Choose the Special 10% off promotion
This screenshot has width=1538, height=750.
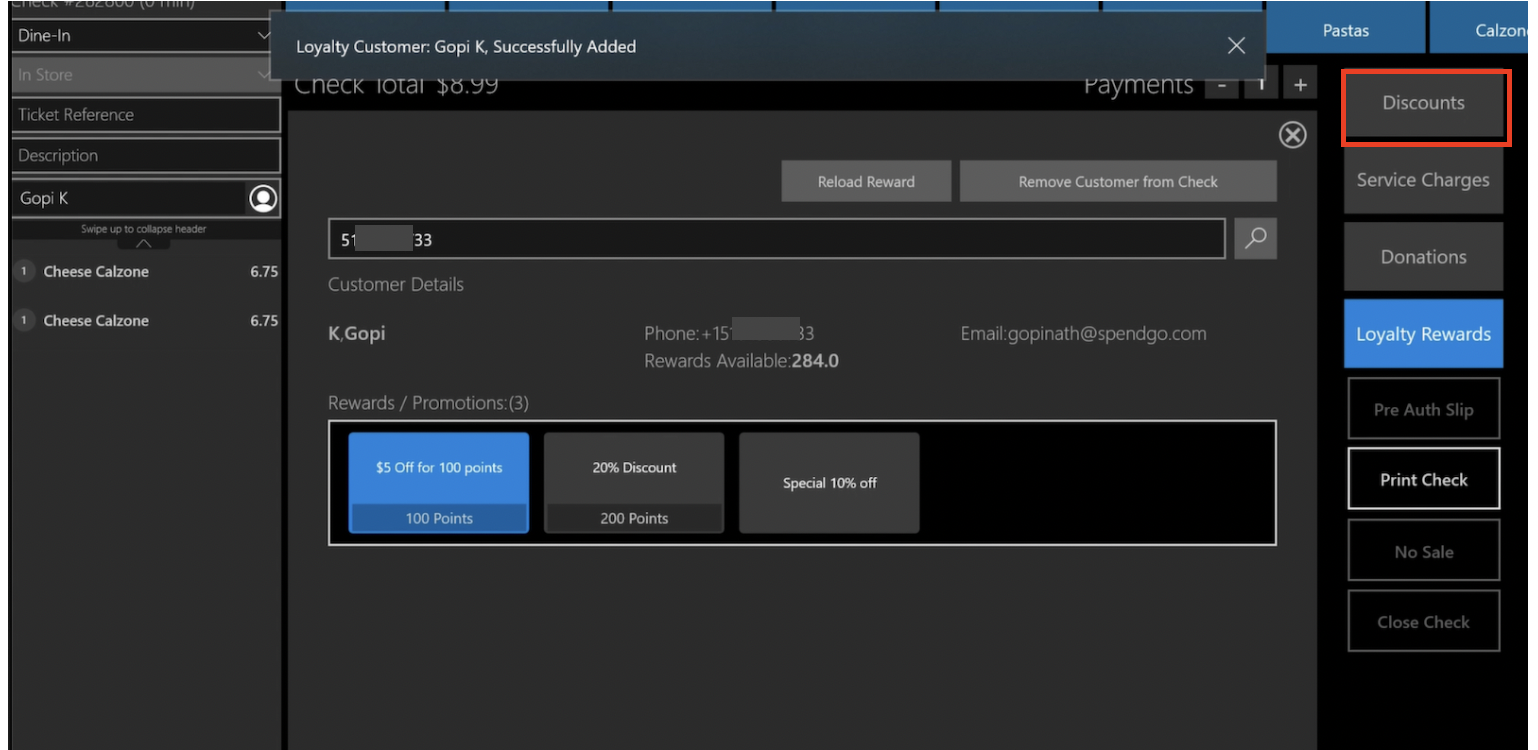829,483
